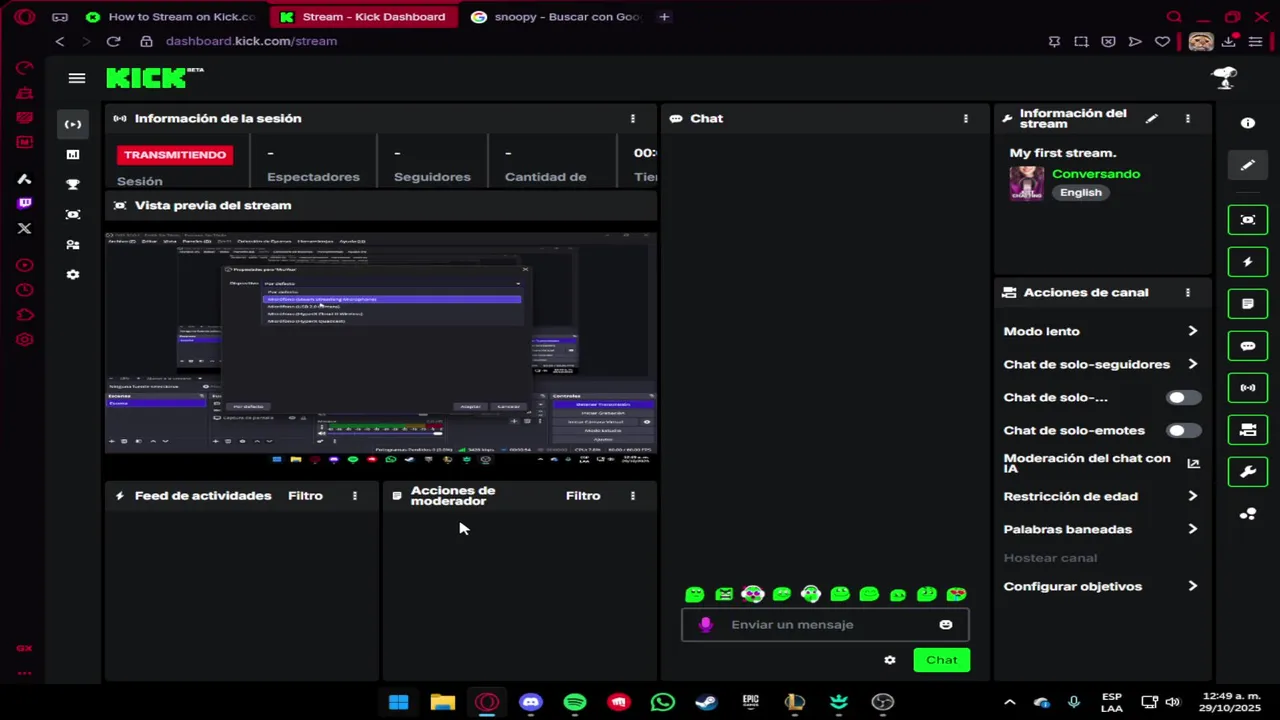Switch to How to Stream on Kick tab

(x=171, y=17)
